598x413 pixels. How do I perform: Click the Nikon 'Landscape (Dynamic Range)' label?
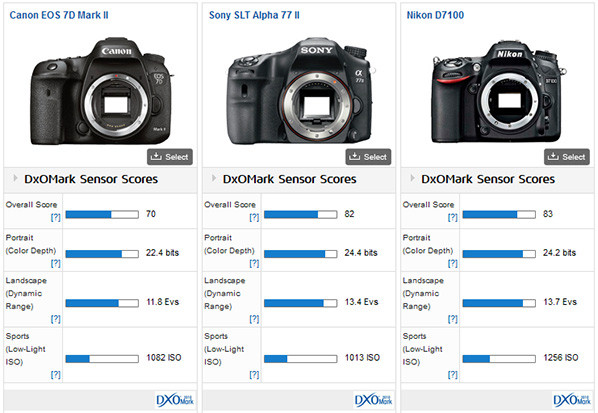pyautogui.click(x=423, y=293)
